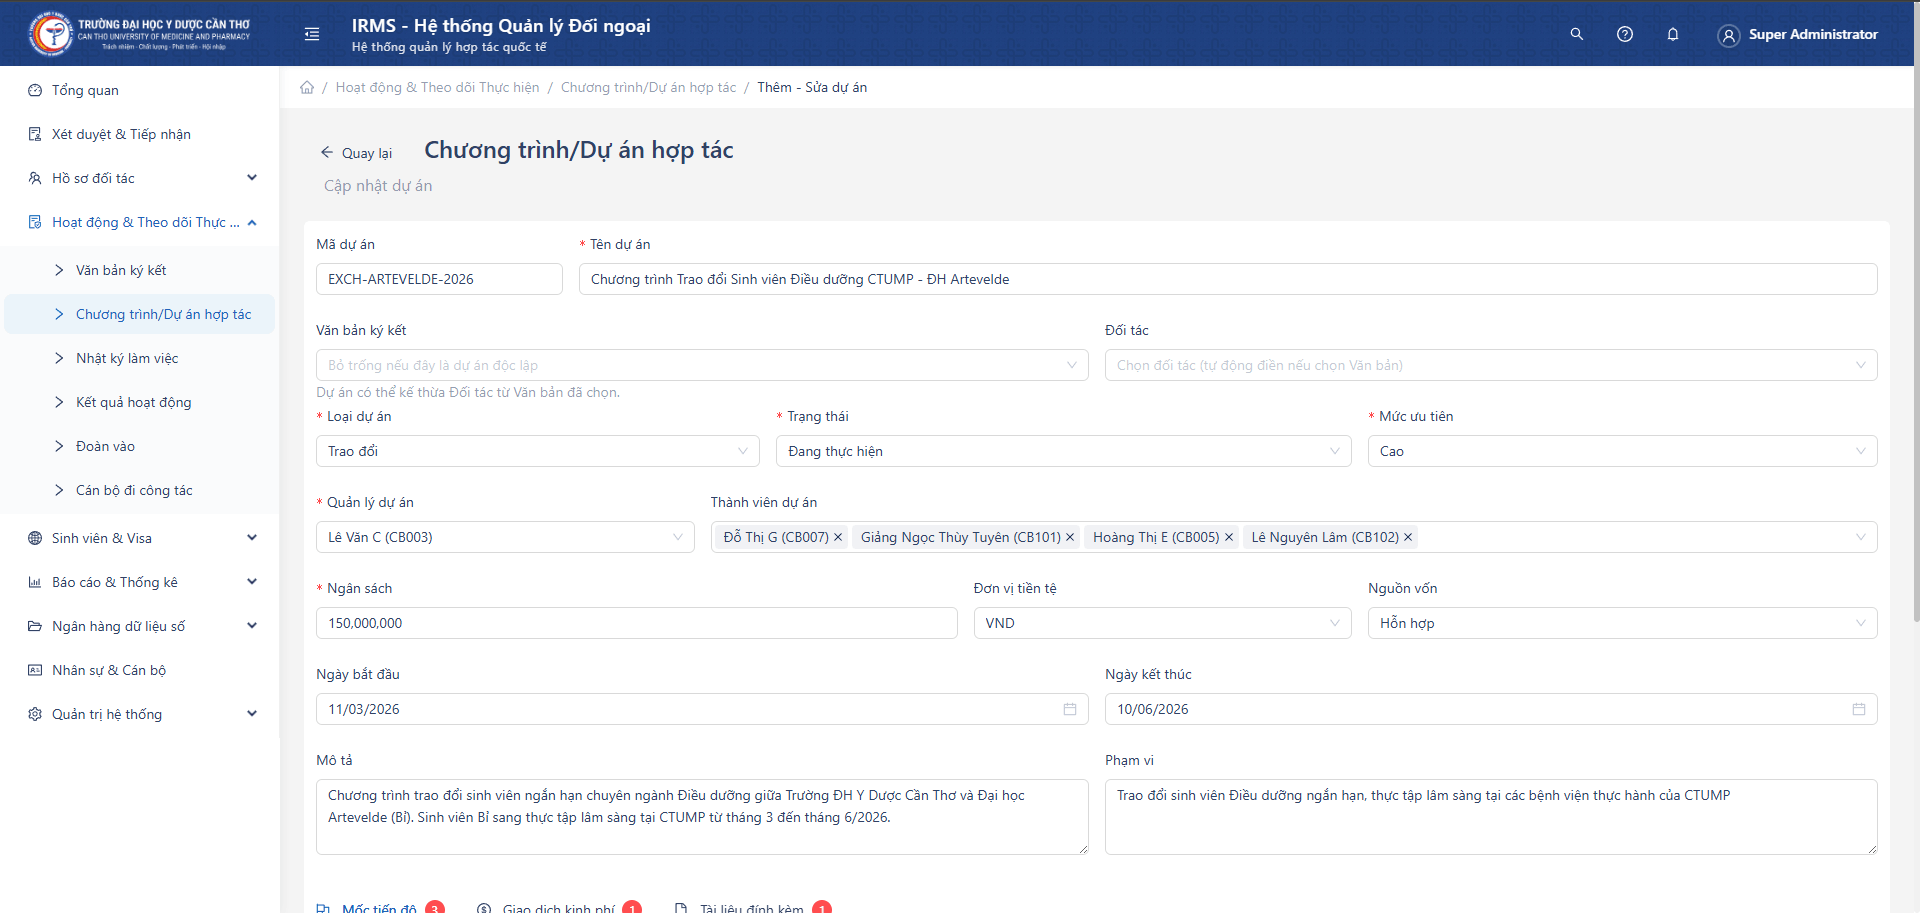This screenshot has height=913, width=1920.
Task: Open the Loại dự án dropdown
Action: [x=537, y=451]
